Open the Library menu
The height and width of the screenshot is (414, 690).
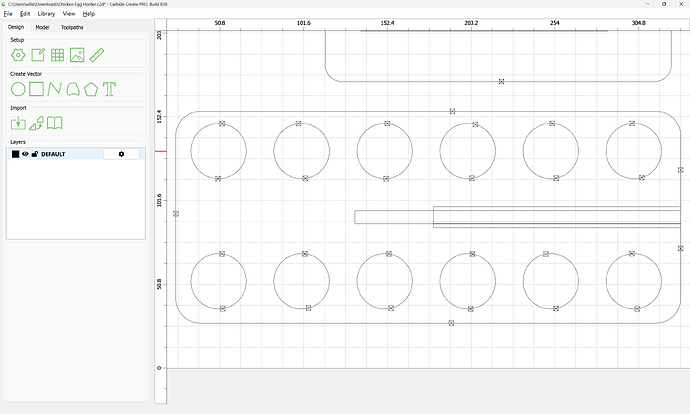[46, 14]
